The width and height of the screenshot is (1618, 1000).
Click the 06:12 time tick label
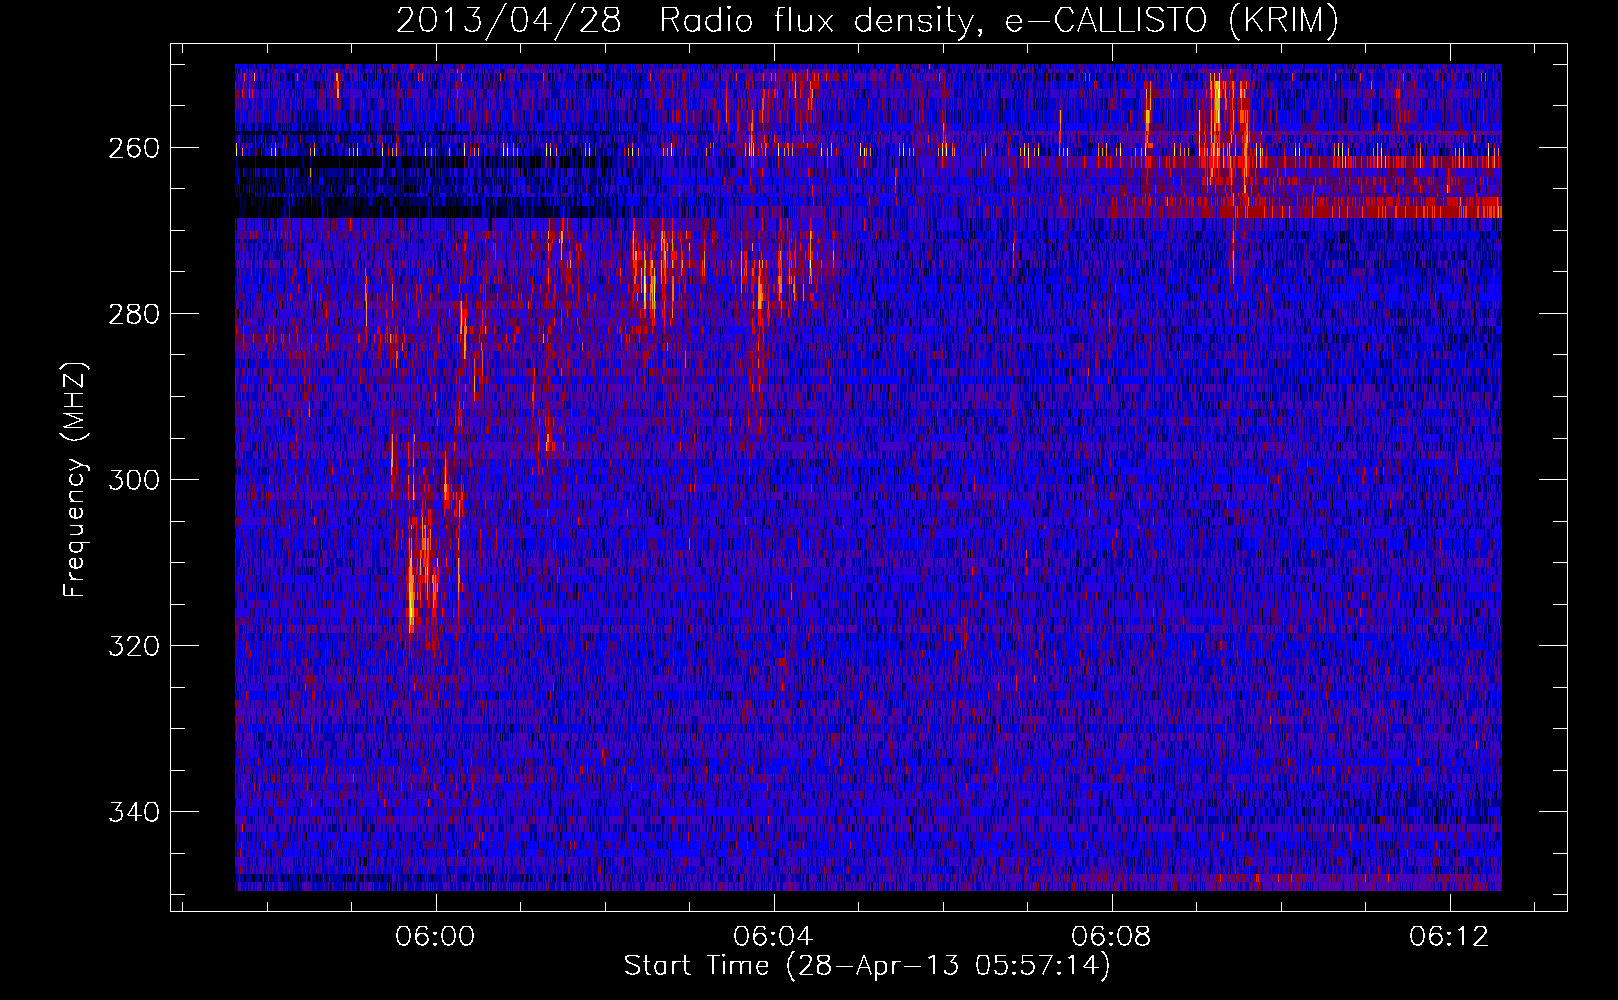click(1449, 937)
